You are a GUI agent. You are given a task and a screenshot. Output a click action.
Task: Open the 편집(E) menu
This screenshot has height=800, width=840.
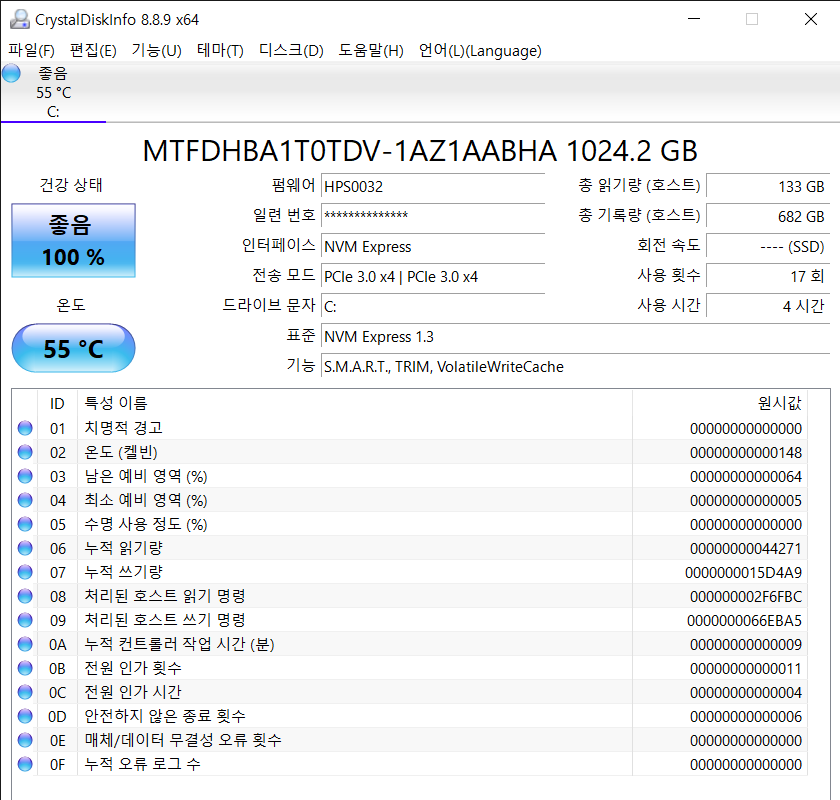pos(93,50)
